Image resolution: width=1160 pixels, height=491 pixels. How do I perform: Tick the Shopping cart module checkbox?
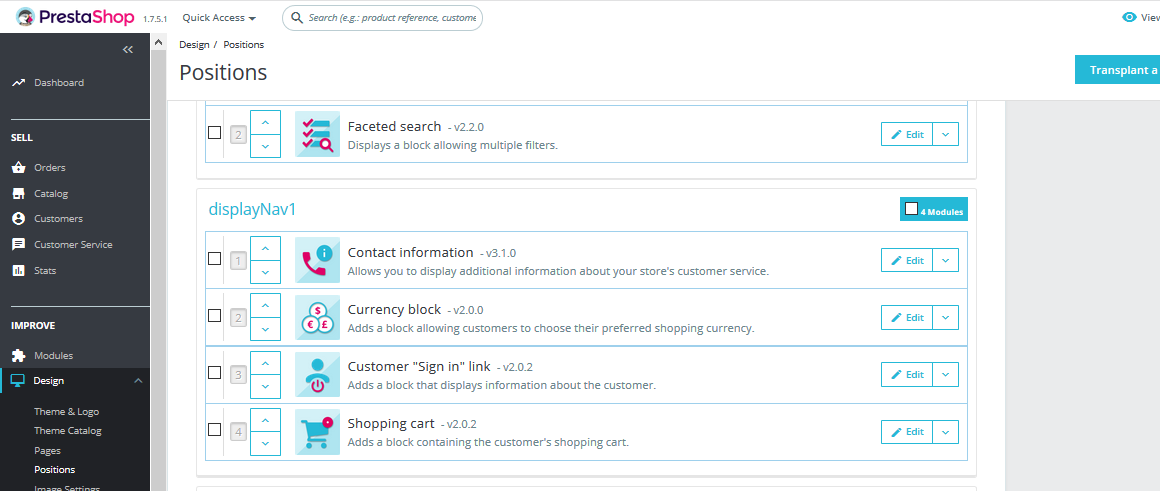pyautogui.click(x=214, y=430)
